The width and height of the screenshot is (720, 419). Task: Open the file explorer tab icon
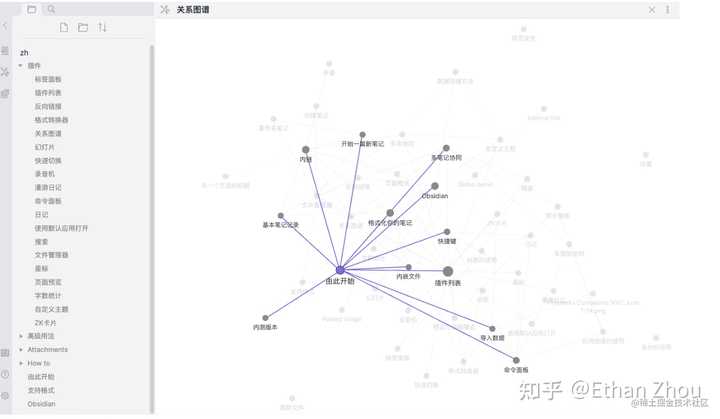[x=32, y=9]
